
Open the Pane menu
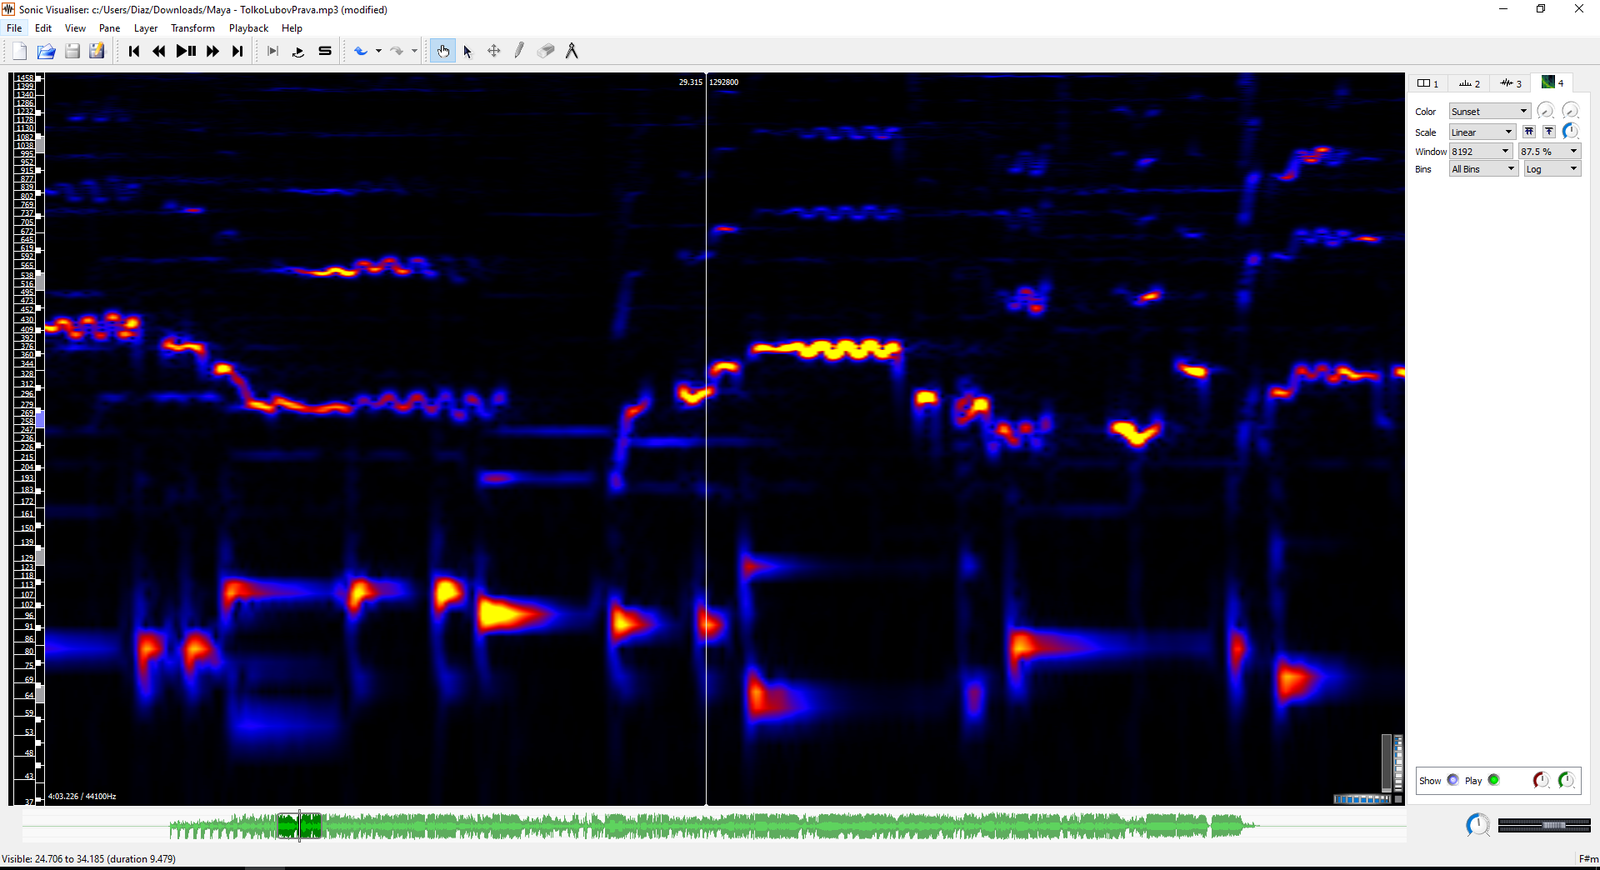109,28
